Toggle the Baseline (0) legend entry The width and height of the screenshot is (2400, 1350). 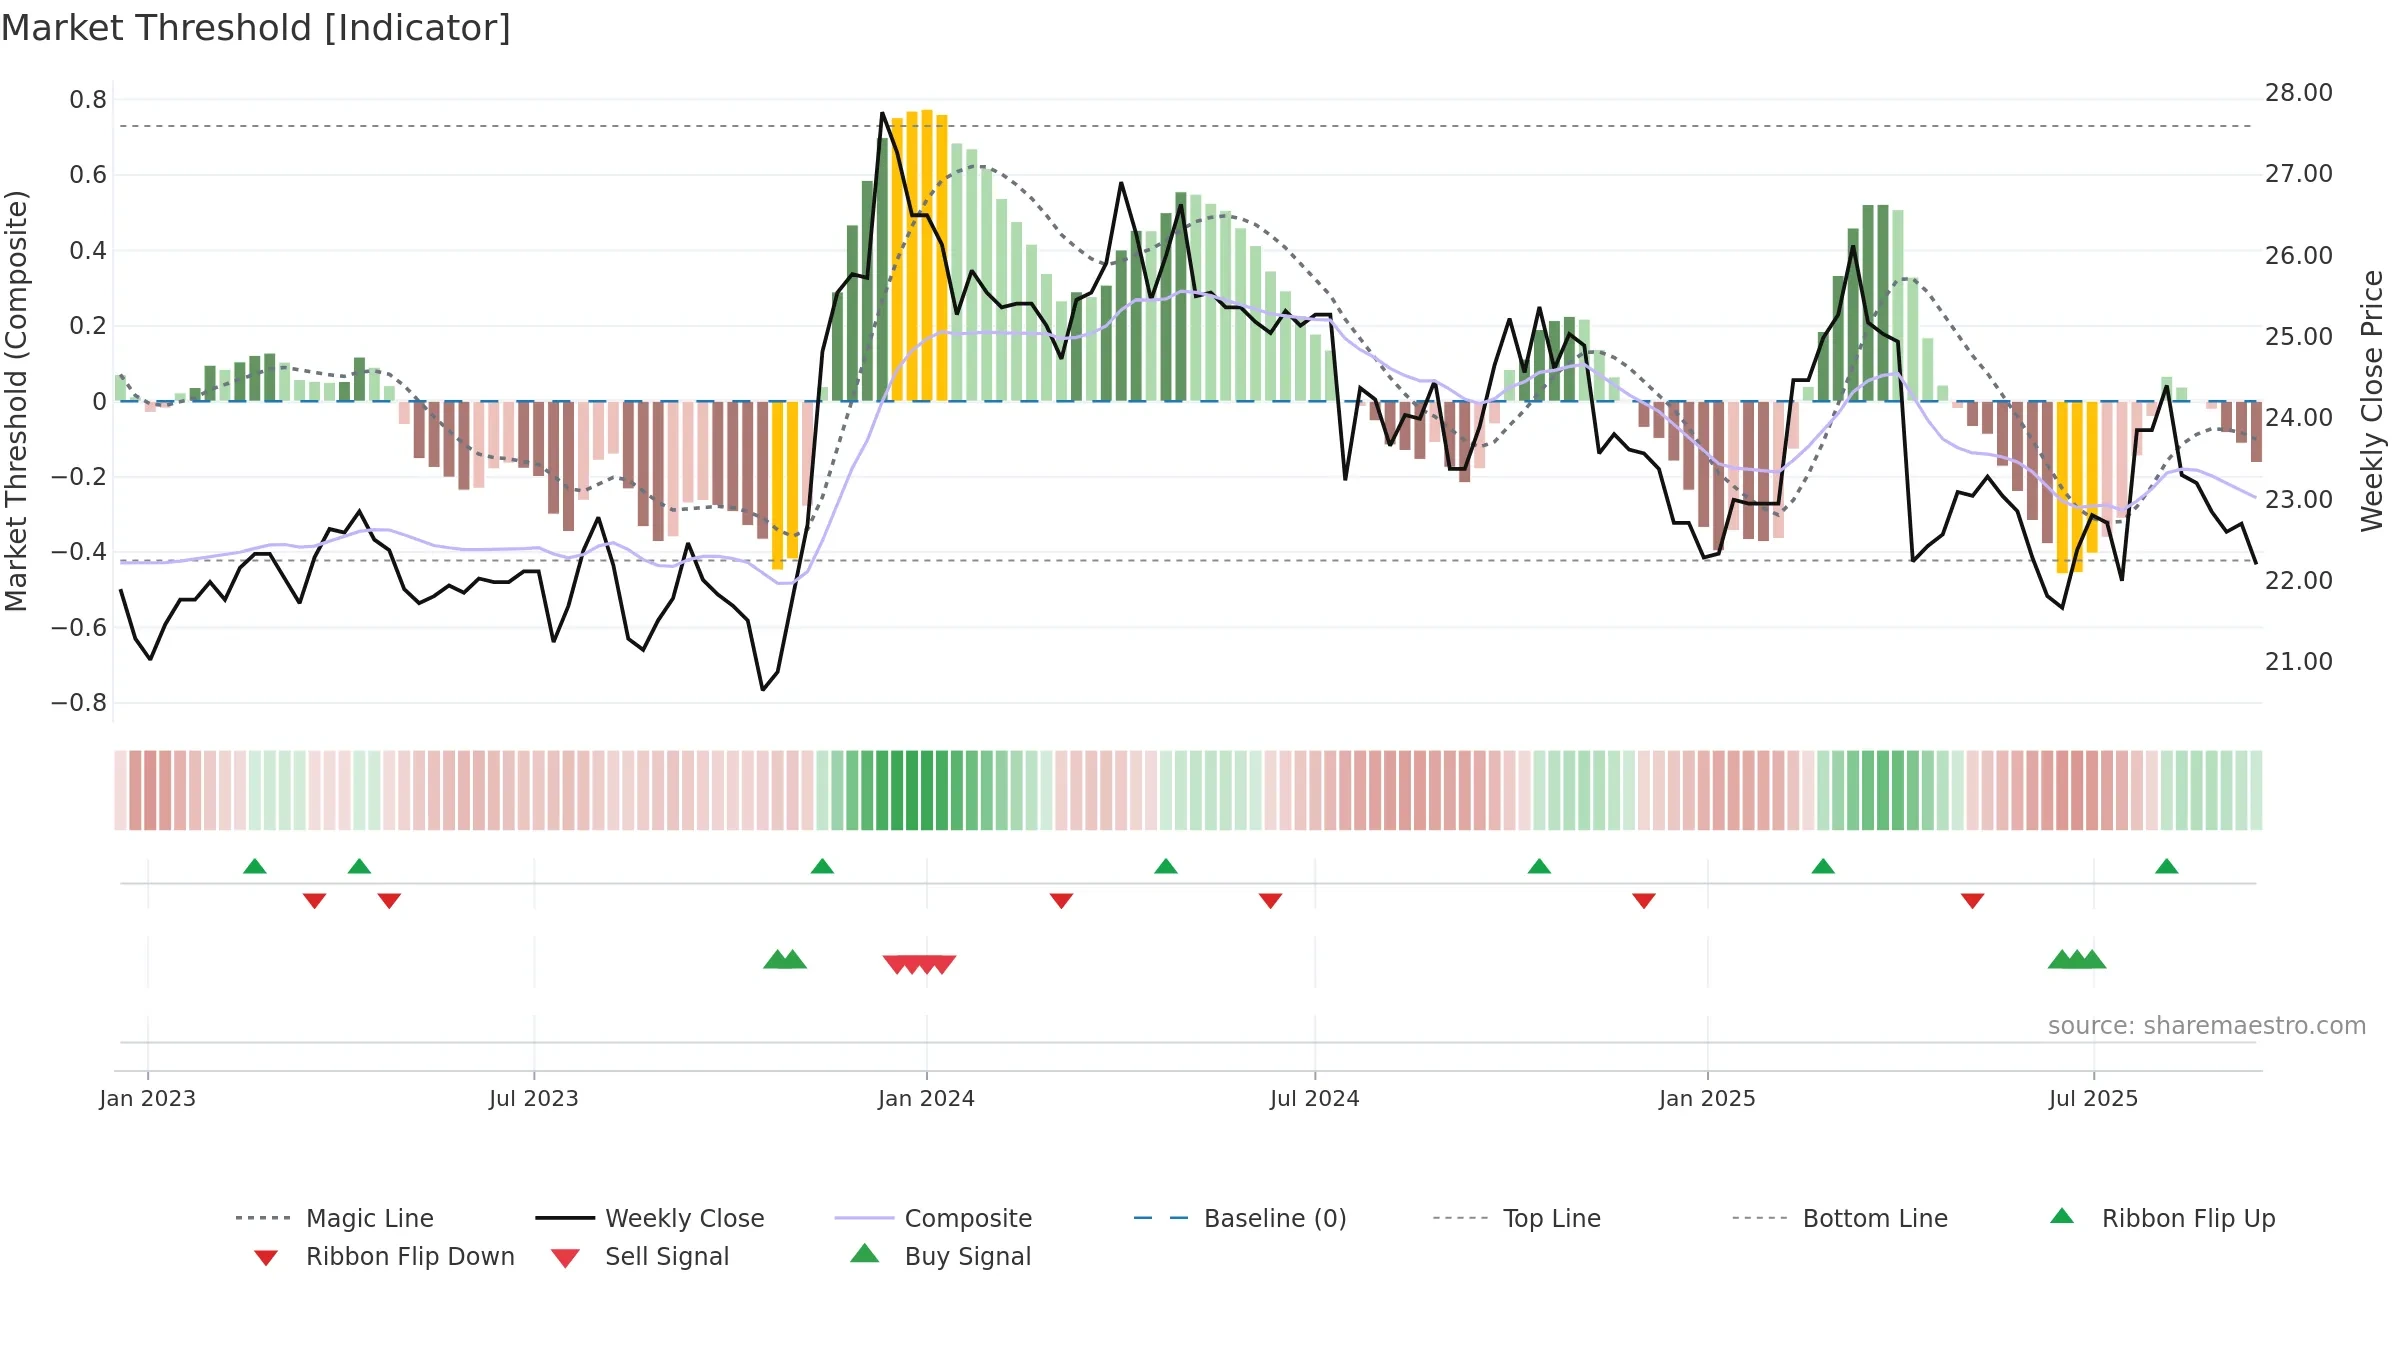click(x=1240, y=1218)
